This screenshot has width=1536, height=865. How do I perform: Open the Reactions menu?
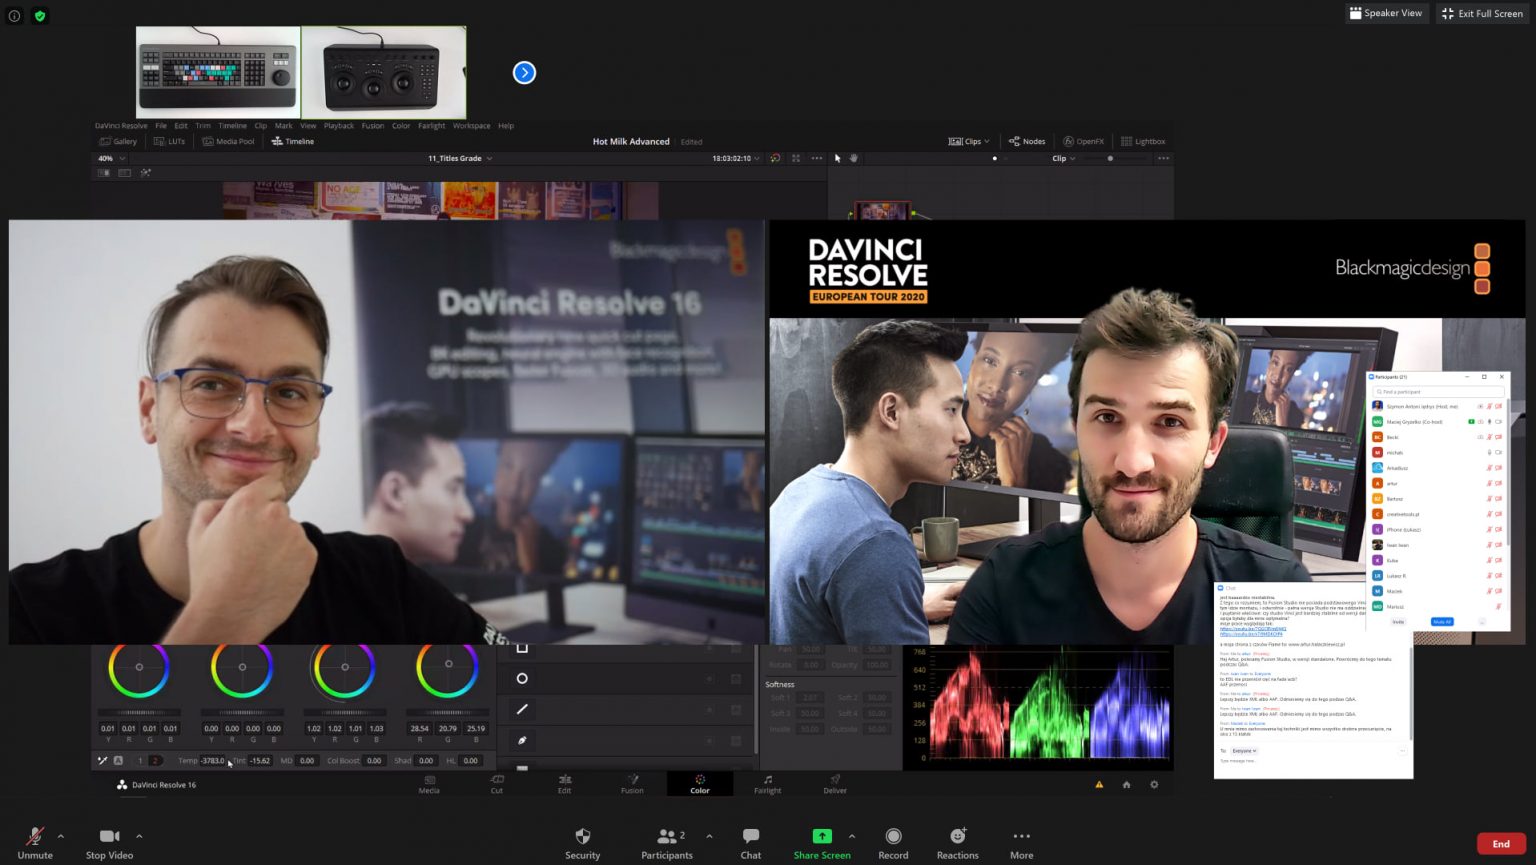coord(957,843)
